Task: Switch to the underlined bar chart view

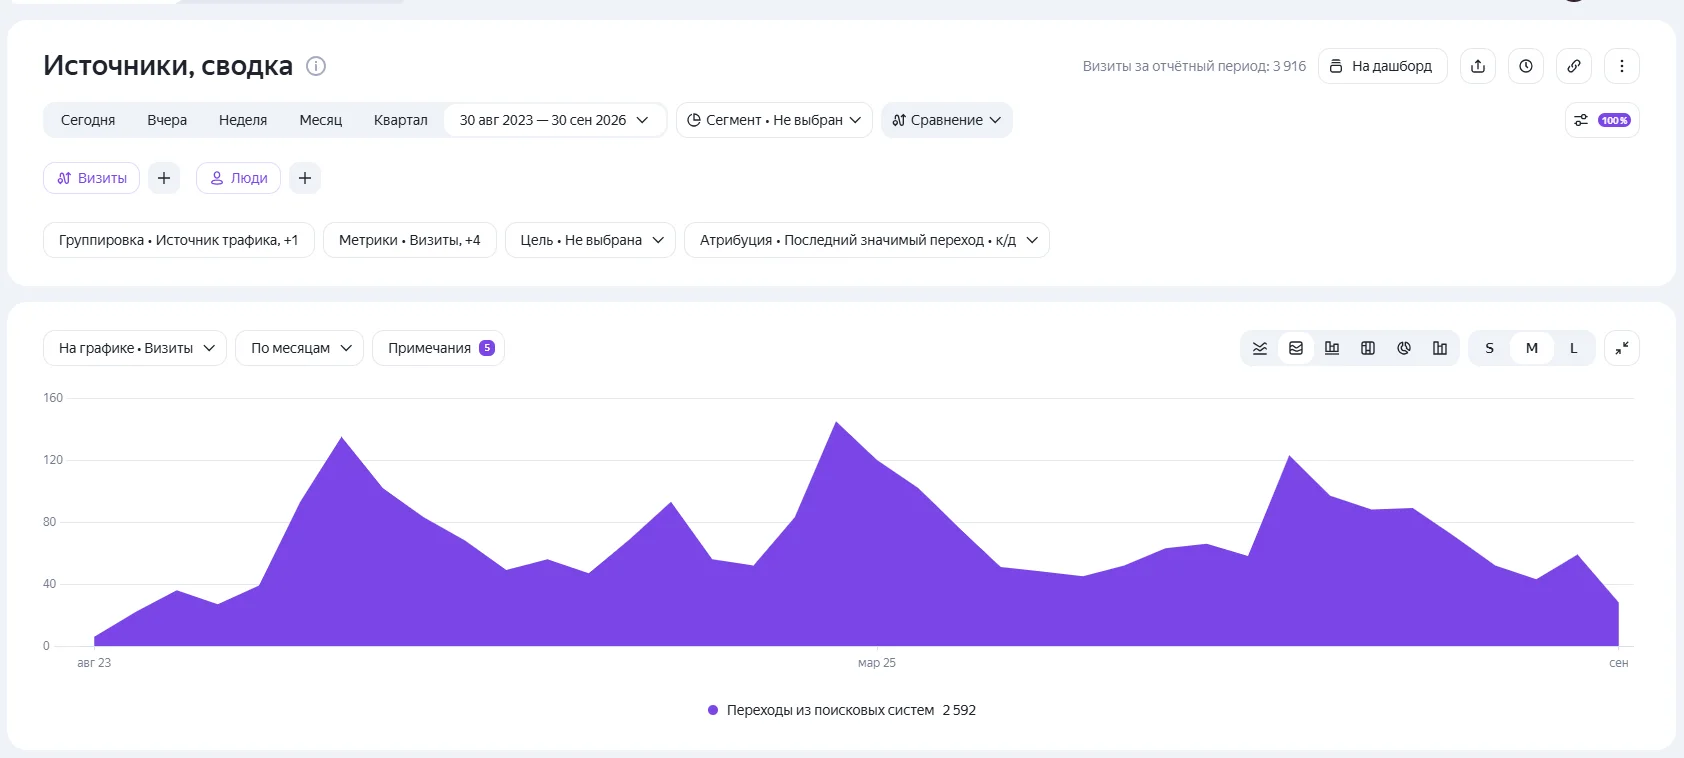Action: point(1332,348)
